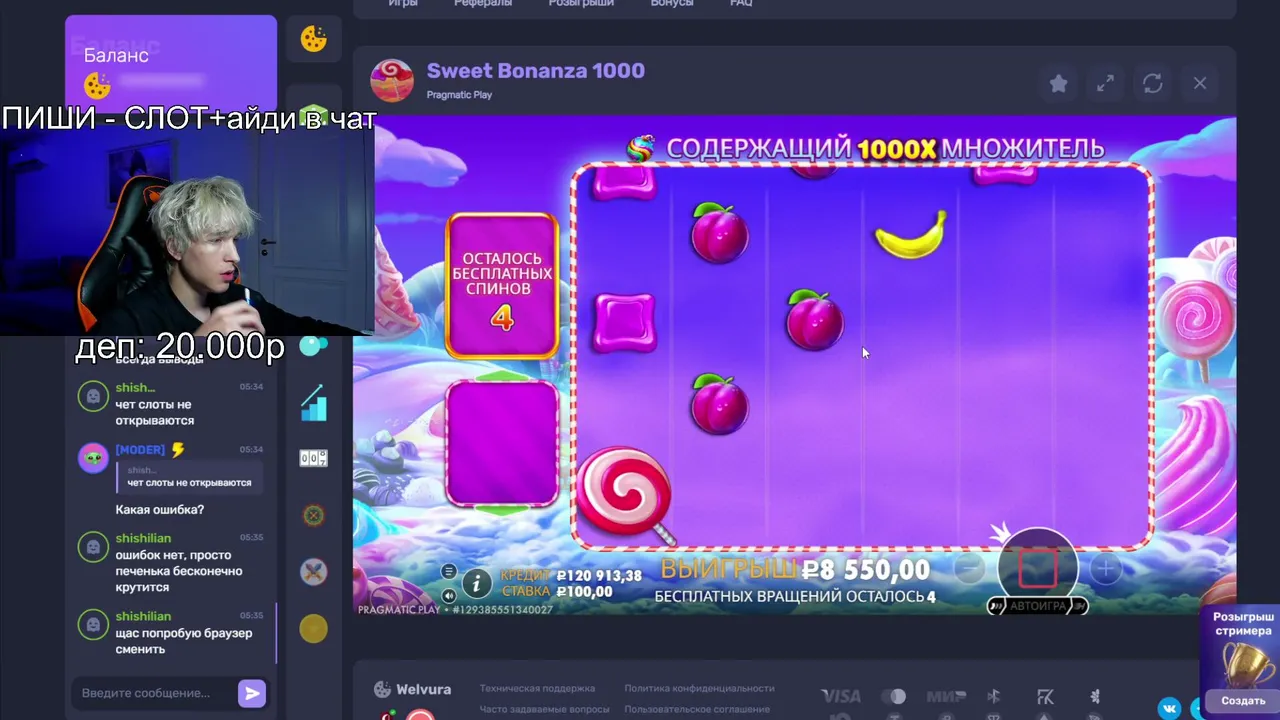Viewport: 1280px width, 720px height.
Task: Click the Pragmatic Play provider label
Action: tap(459, 95)
